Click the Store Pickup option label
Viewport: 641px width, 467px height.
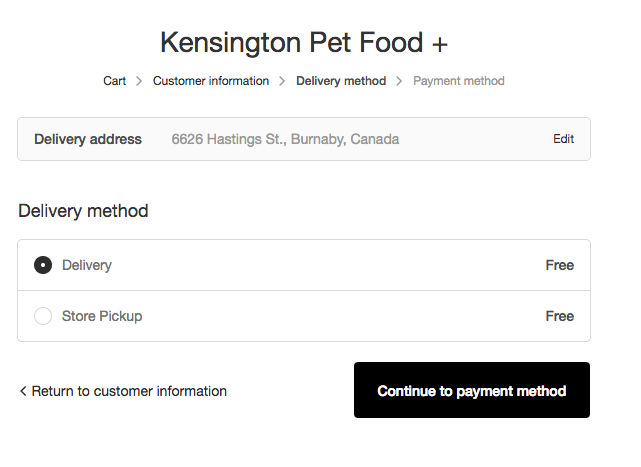(x=102, y=316)
